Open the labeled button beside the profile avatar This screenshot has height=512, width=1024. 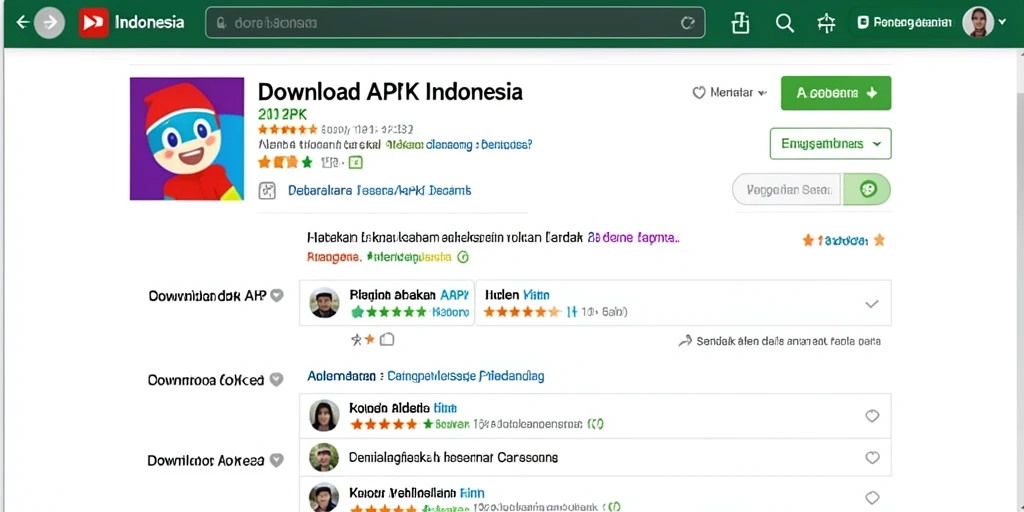[x=904, y=23]
